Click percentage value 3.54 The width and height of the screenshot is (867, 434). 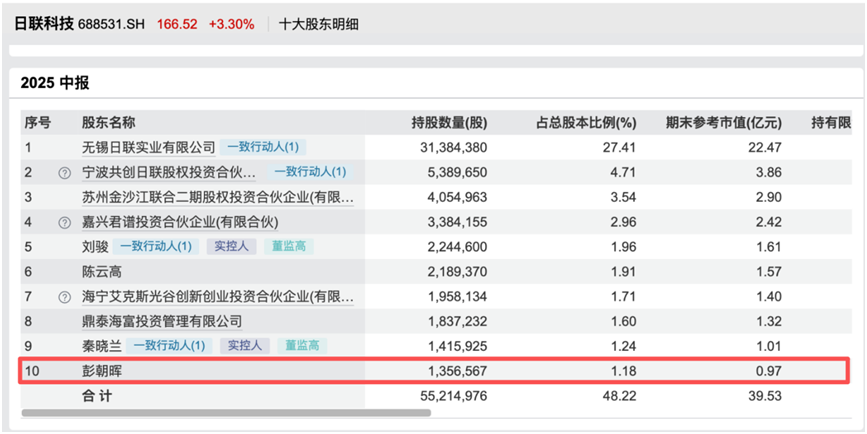[x=625, y=197]
